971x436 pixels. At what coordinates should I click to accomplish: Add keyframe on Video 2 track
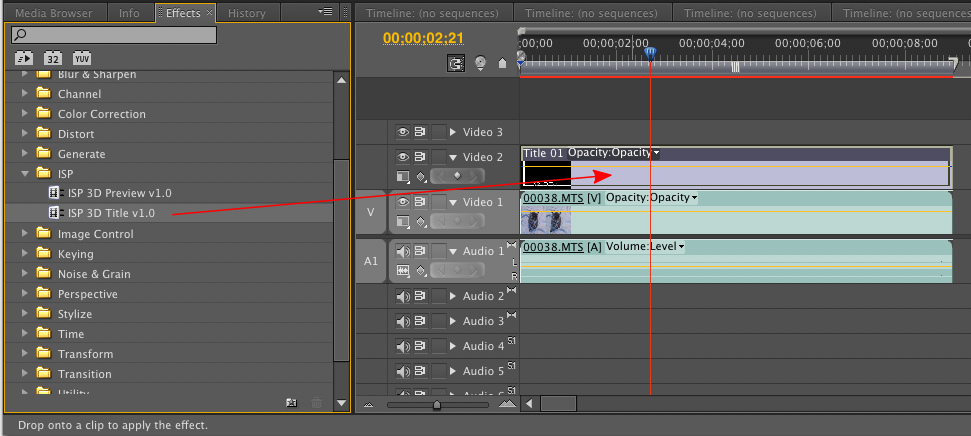point(458,176)
